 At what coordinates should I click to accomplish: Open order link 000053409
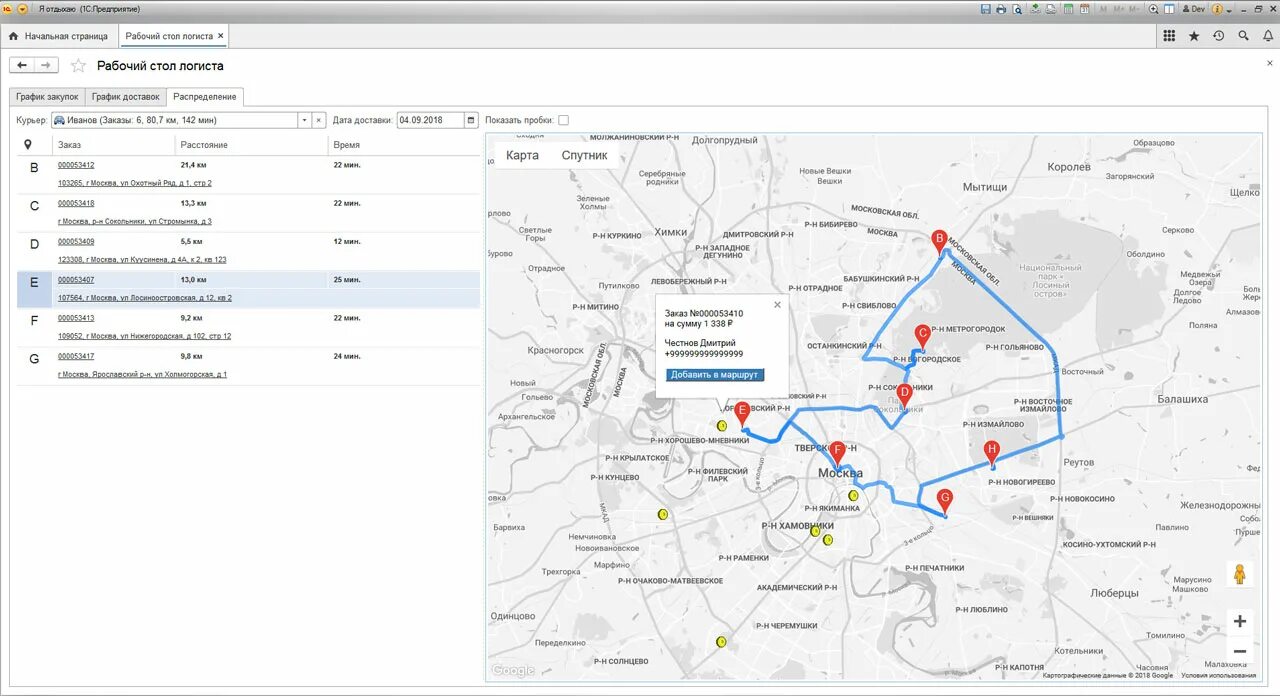pyautogui.click(x=76, y=241)
